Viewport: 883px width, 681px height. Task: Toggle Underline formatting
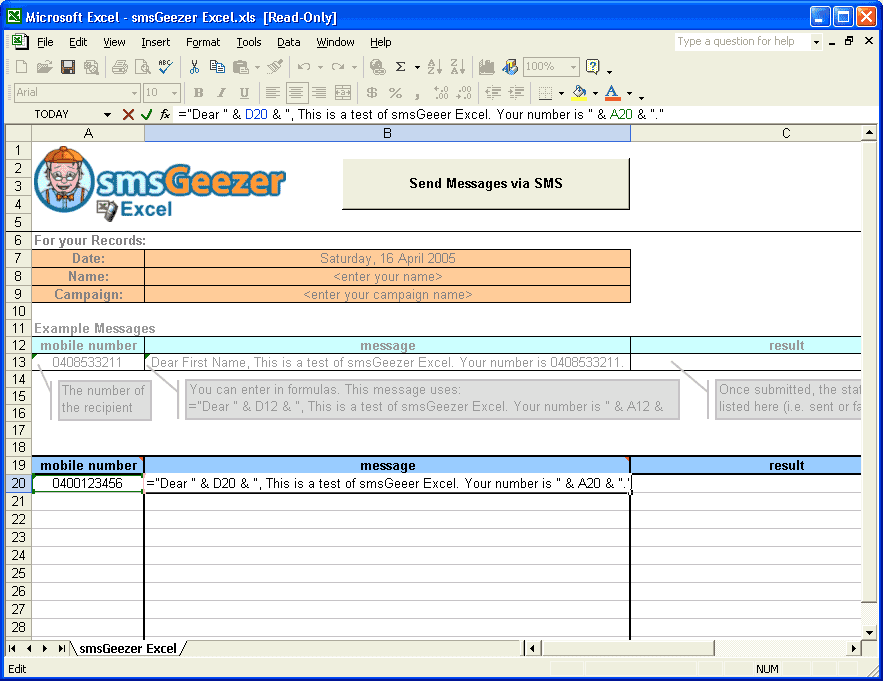[244, 93]
